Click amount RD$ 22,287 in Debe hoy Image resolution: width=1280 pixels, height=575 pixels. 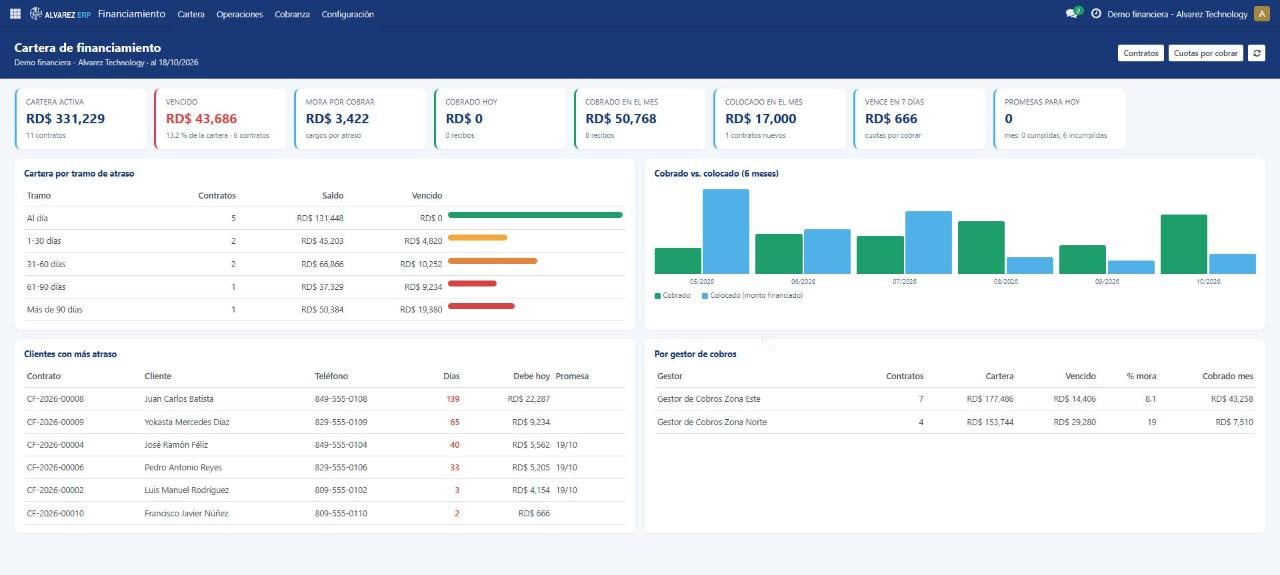tap(529, 399)
